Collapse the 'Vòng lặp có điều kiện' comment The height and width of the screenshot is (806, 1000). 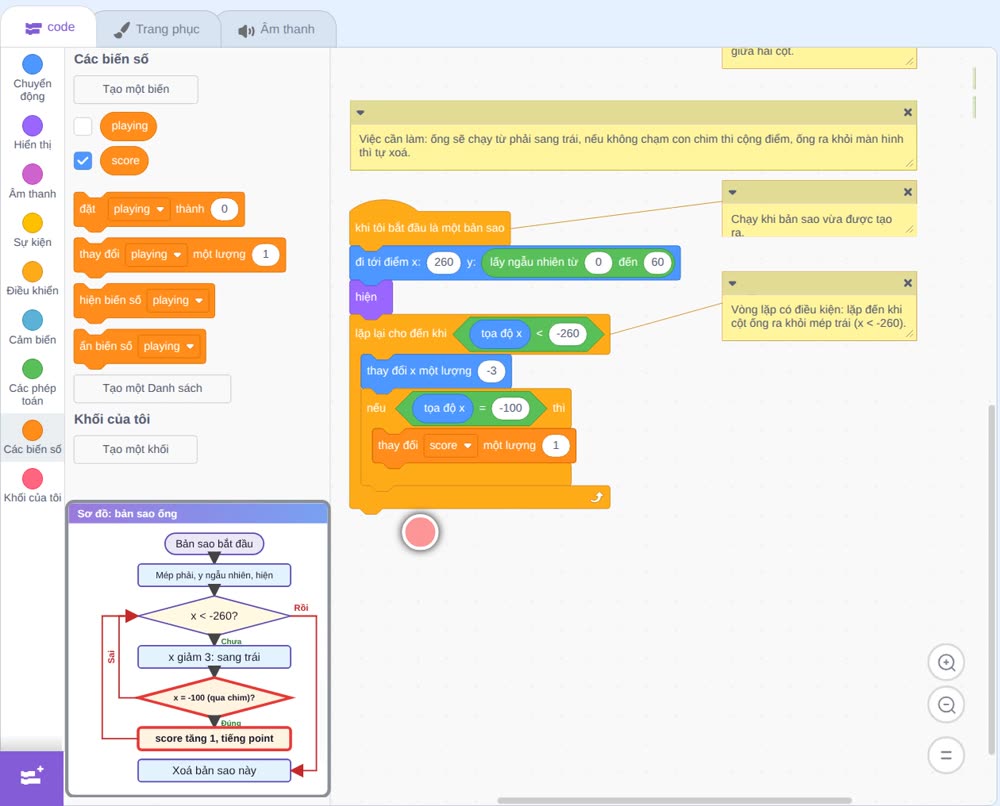[x=732, y=282]
